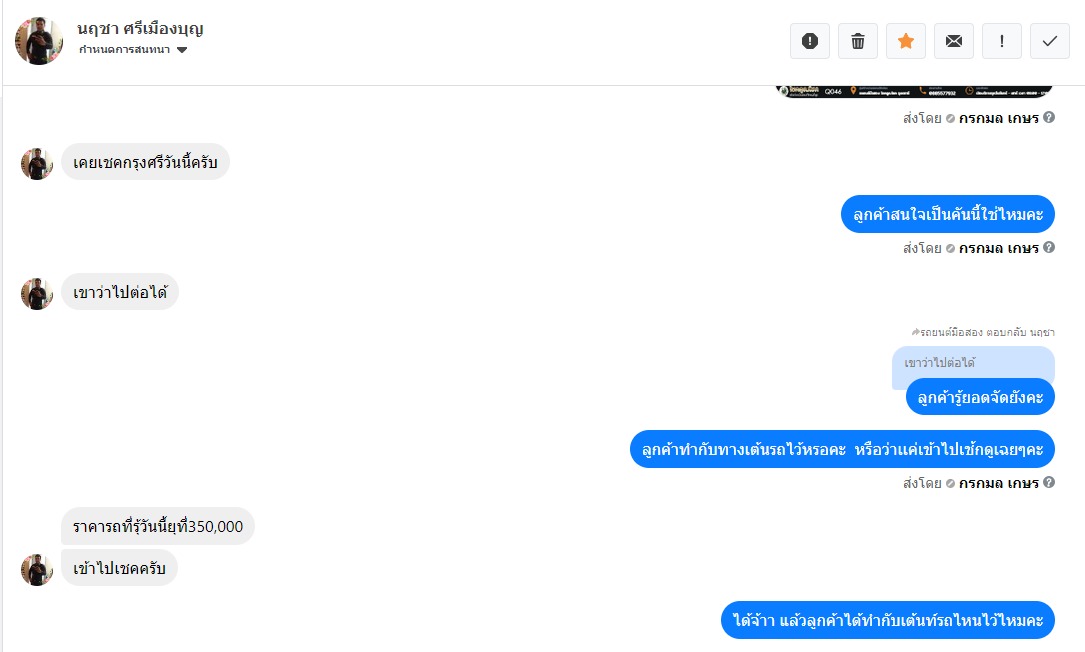Click sender avatar beside เข้าไปเชคครับ message

coord(37,570)
